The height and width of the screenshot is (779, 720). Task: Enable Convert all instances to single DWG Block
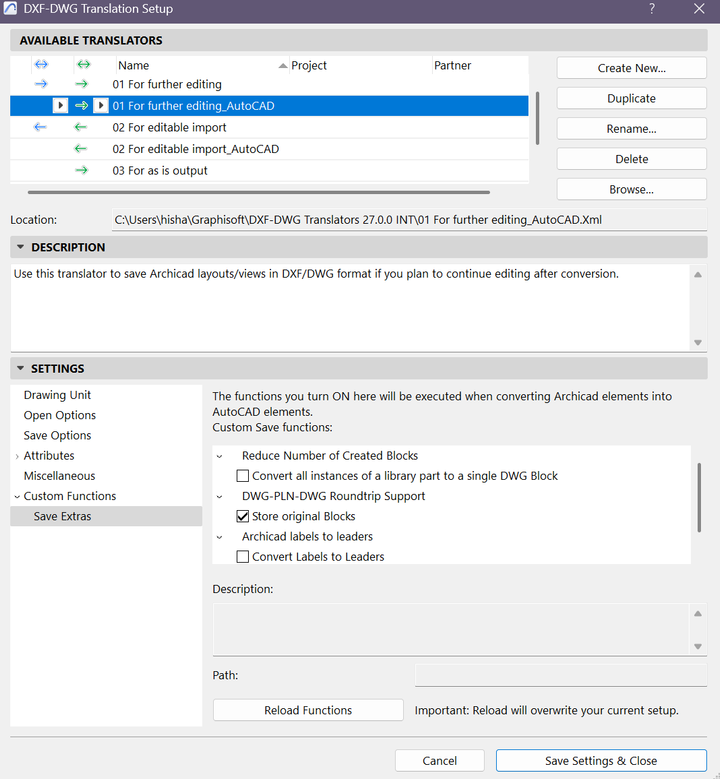[x=243, y=476]
